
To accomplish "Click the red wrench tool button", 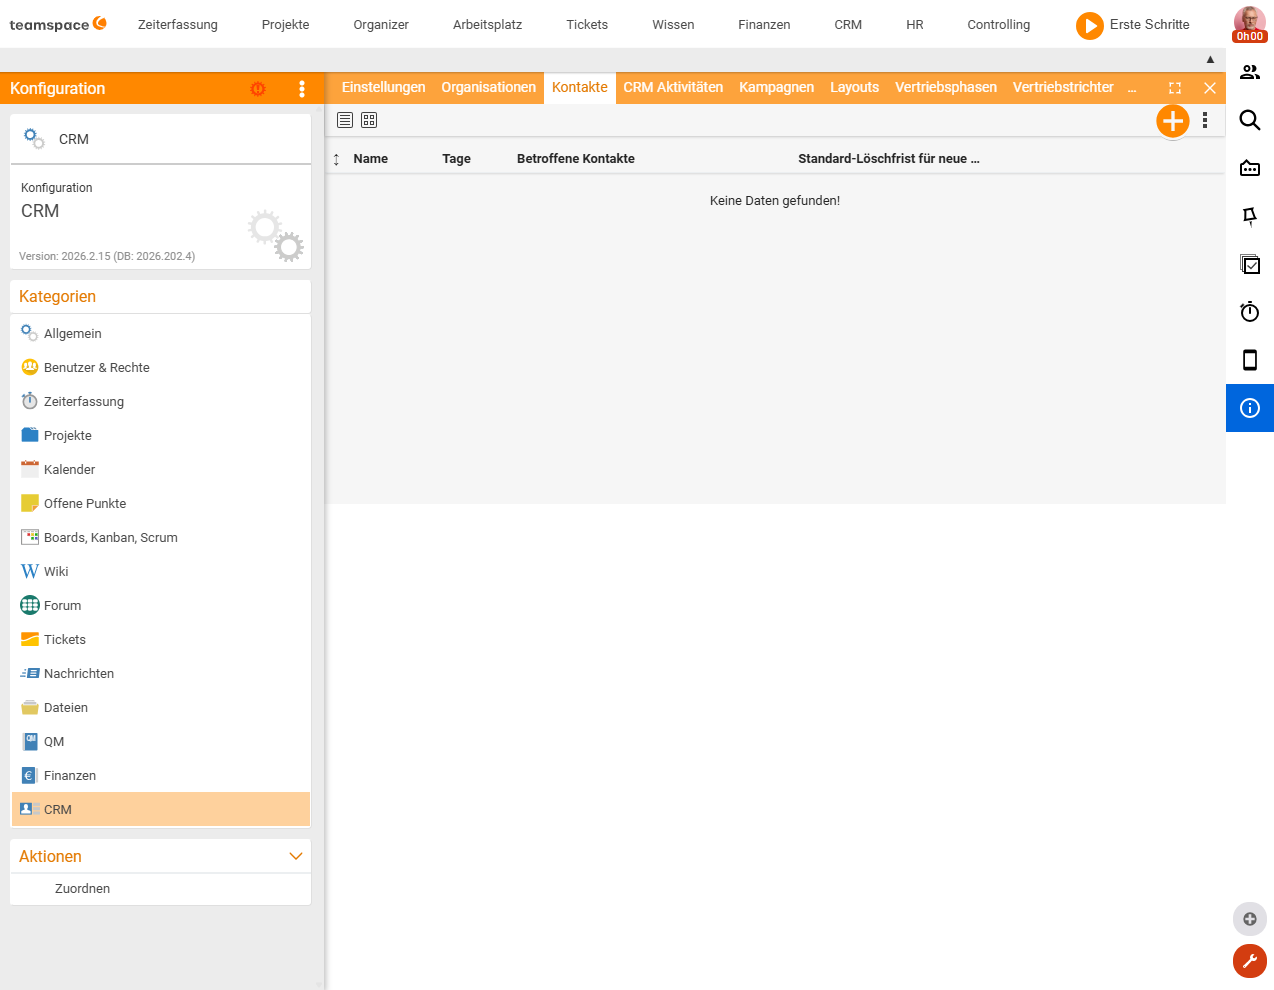I will click(1250, 961).
